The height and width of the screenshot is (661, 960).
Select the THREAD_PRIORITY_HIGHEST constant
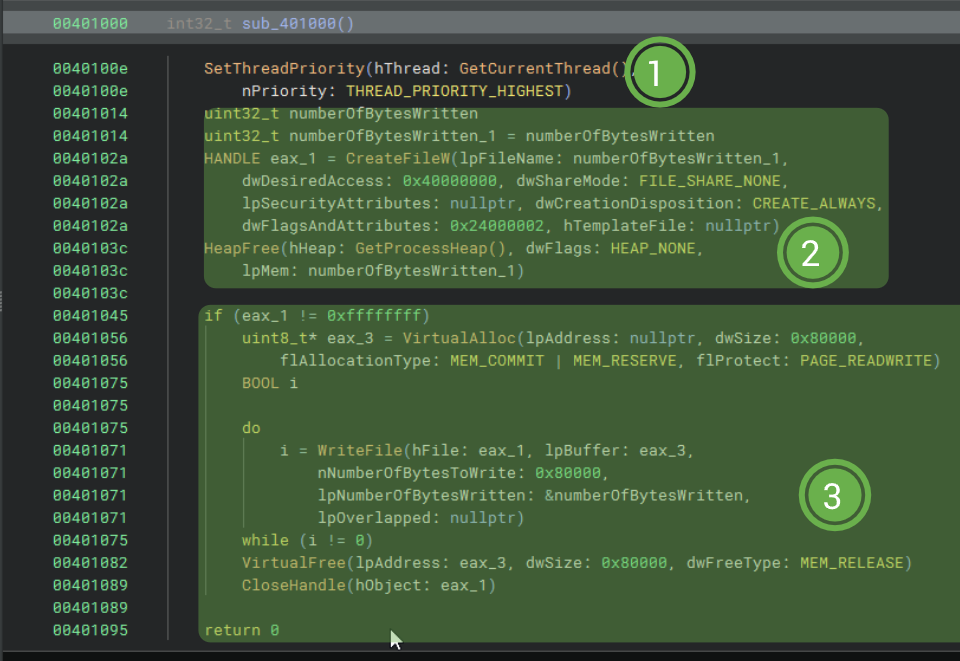(457, 92)
